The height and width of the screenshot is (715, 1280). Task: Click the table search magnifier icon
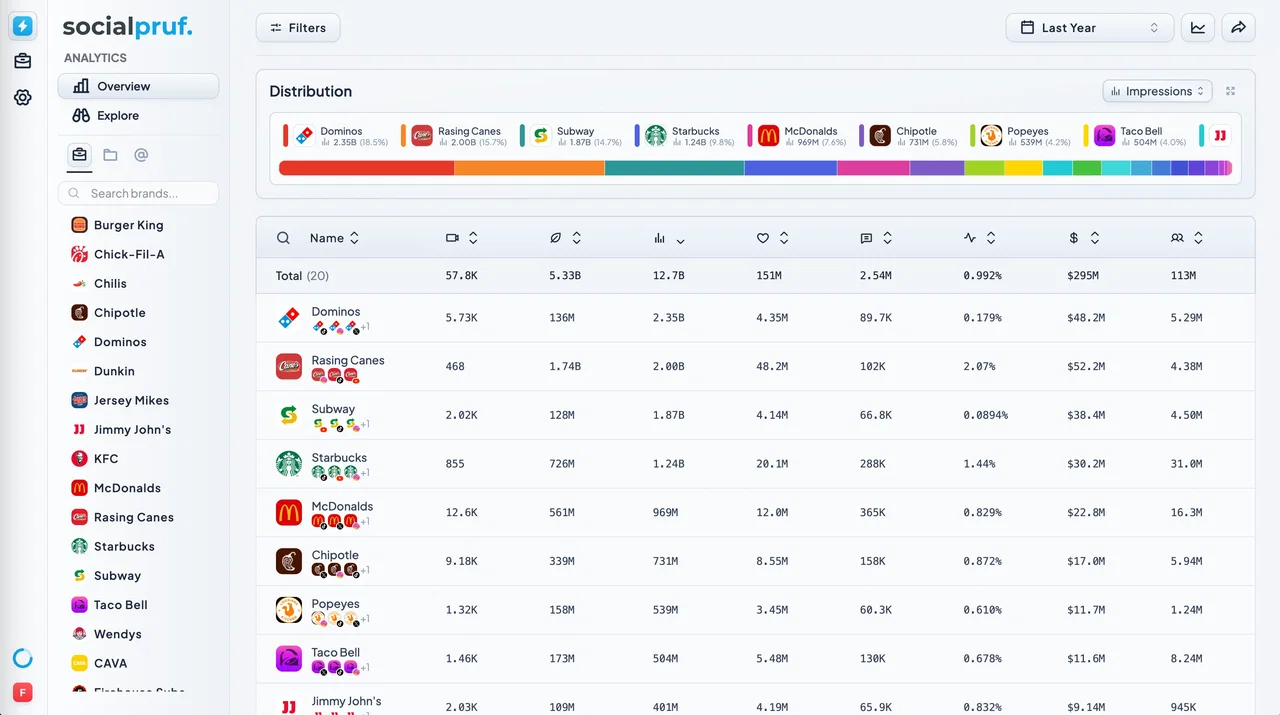click(x=284, y=238)
